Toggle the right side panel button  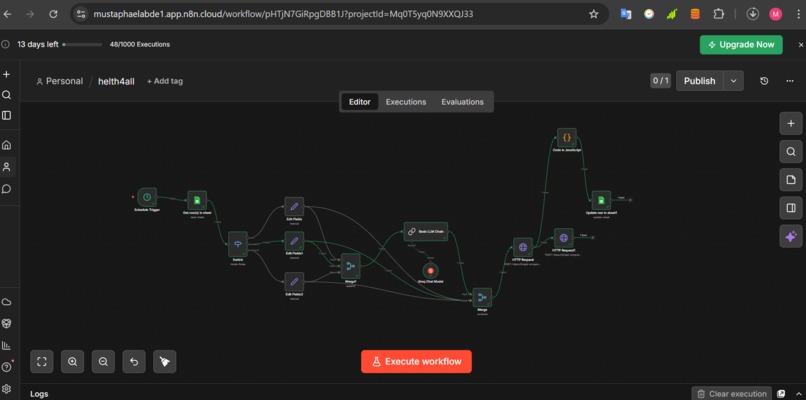click(791, 208)
